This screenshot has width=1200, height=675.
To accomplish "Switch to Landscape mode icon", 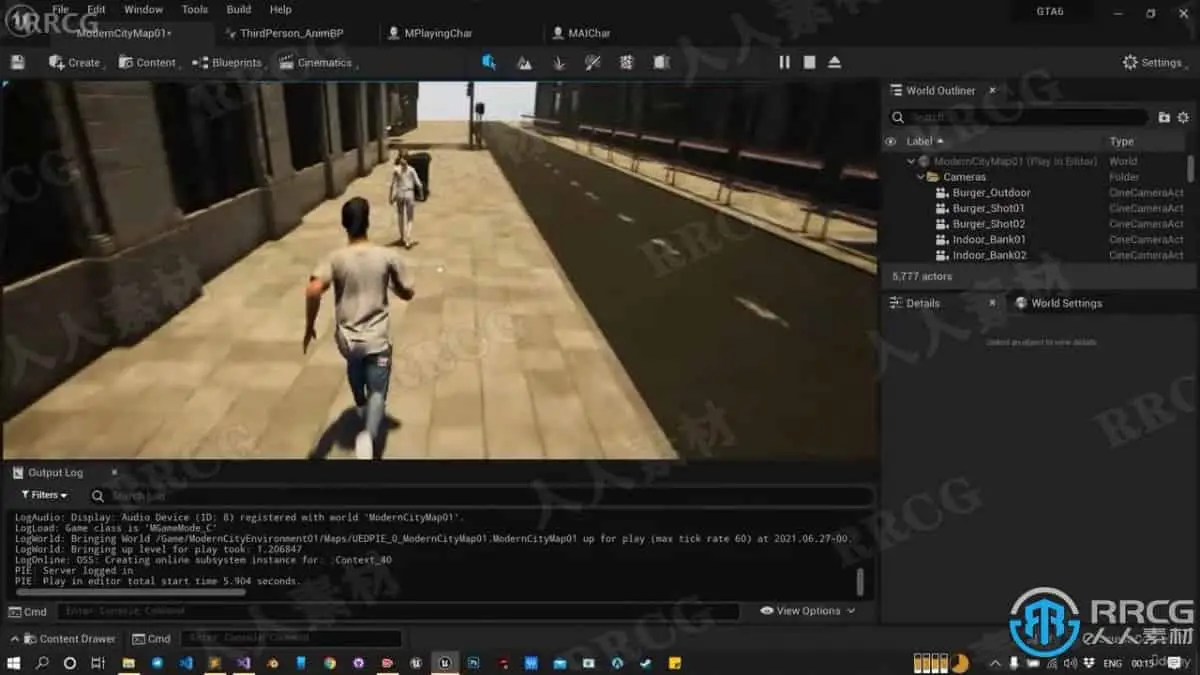I will [x=524, y=62].
